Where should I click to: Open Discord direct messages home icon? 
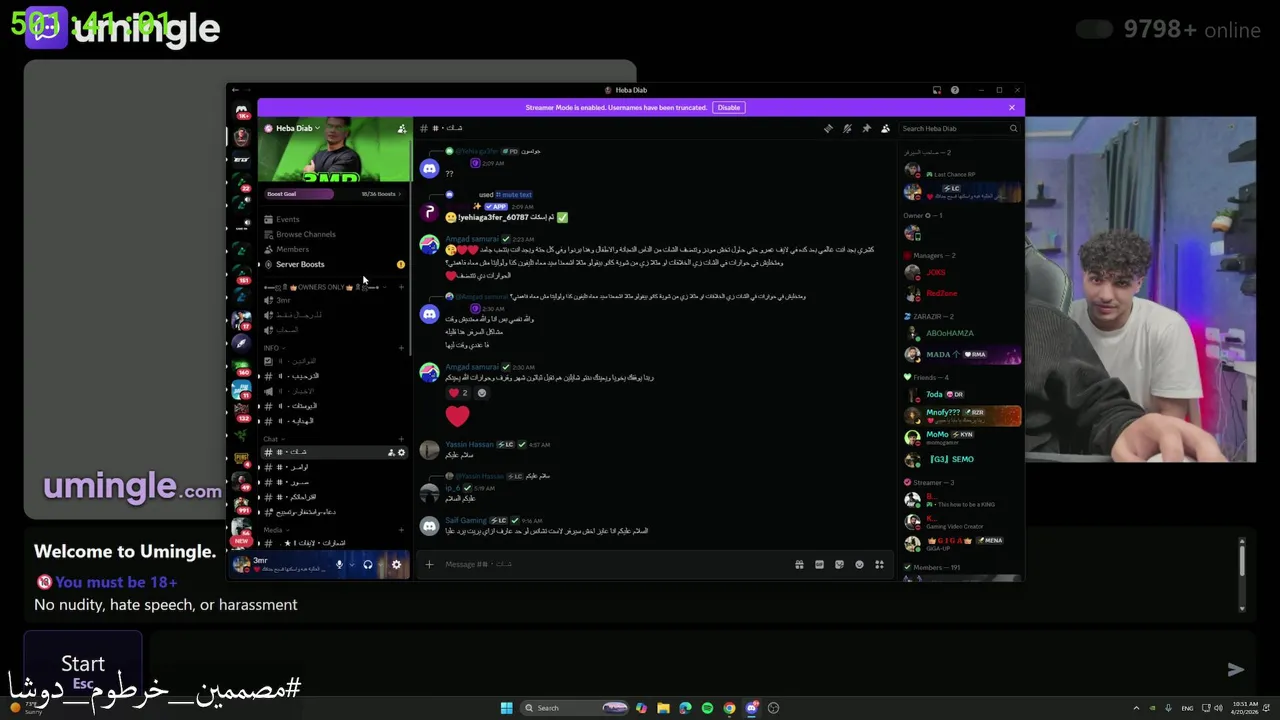coord(241,111)
